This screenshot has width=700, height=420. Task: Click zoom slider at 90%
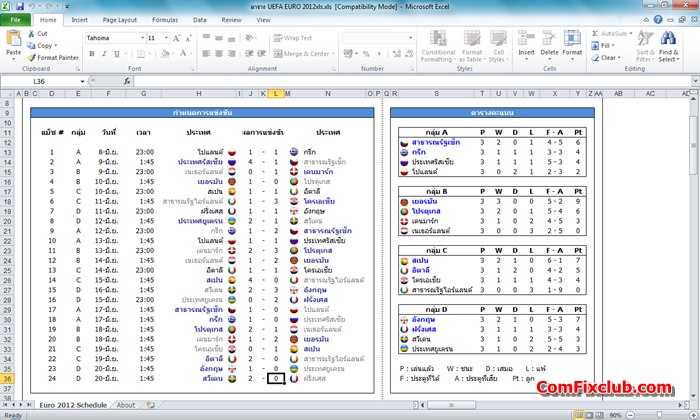point(659,415)
